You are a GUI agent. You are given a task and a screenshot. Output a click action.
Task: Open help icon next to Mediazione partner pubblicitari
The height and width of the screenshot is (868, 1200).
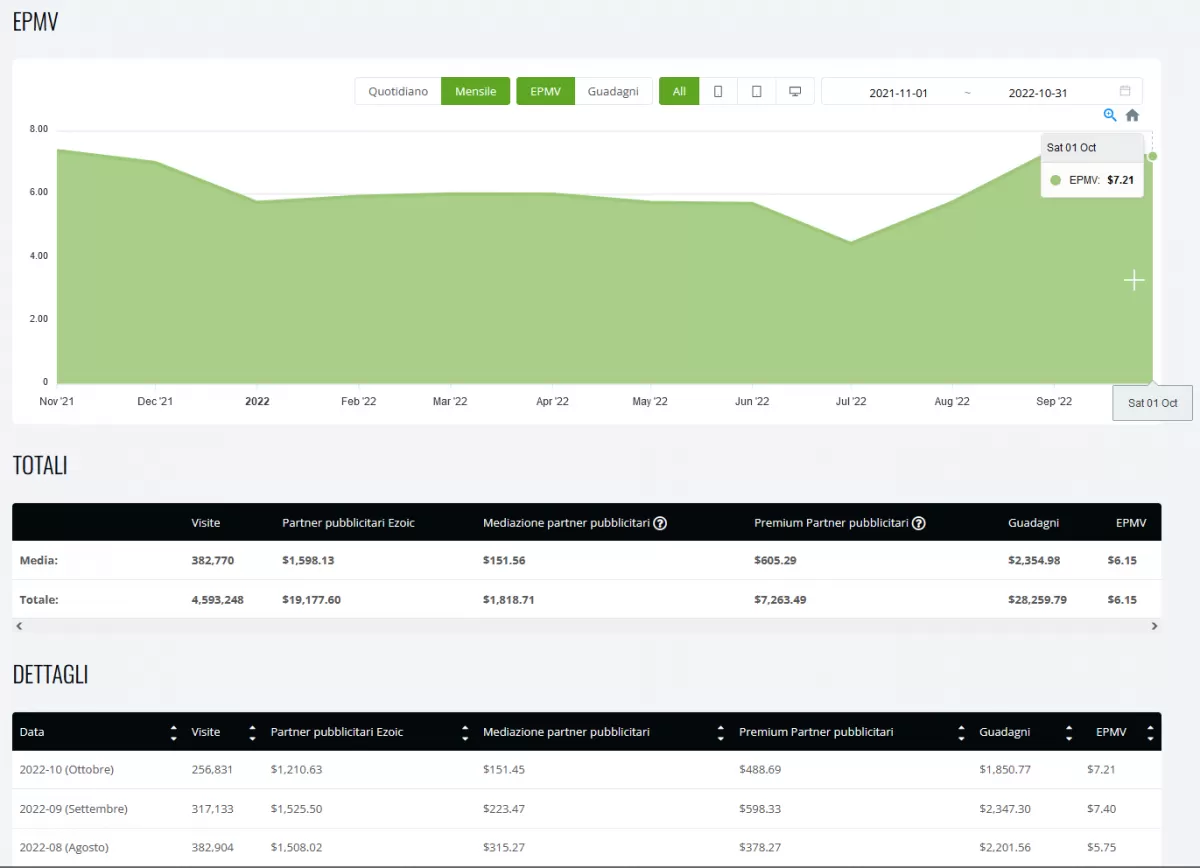(660, 523)
